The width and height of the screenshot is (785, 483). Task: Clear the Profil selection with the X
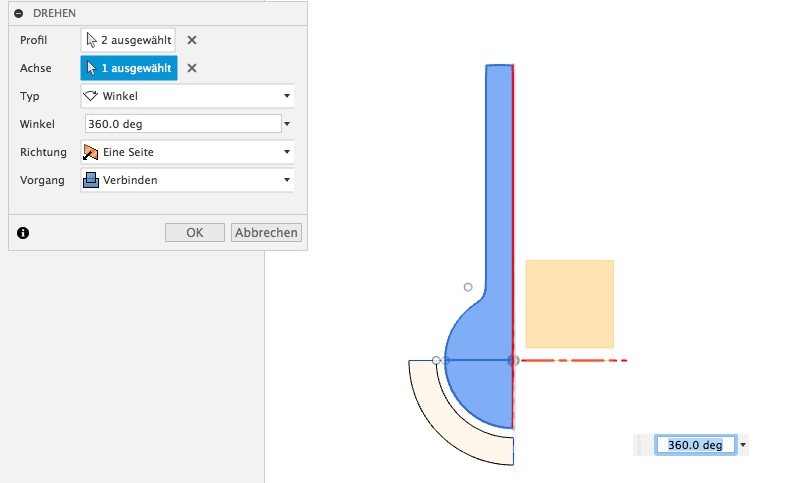(192, 40)
